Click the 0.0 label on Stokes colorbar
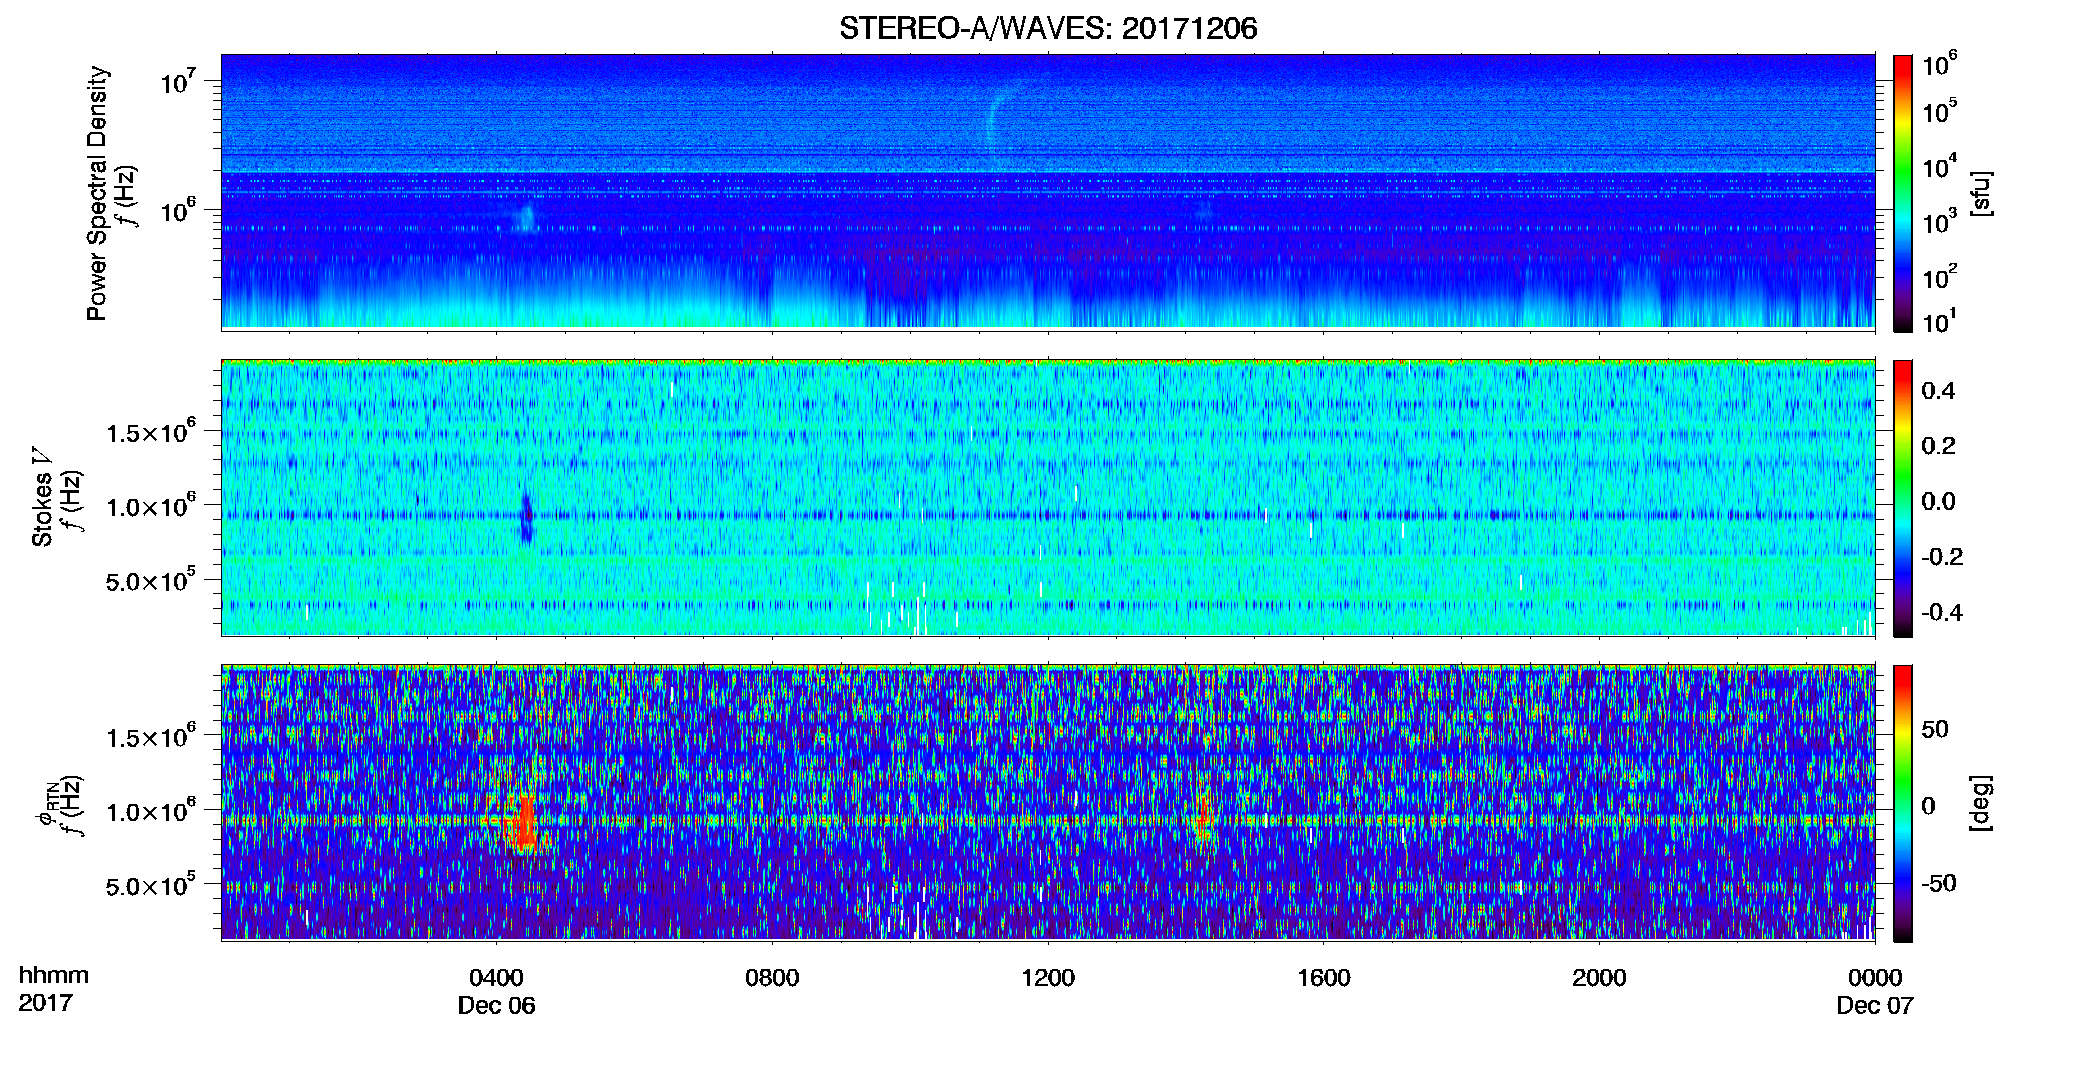This screenshot has height=1080, width=2096. pyautogui.click(x=1938, y=502)
